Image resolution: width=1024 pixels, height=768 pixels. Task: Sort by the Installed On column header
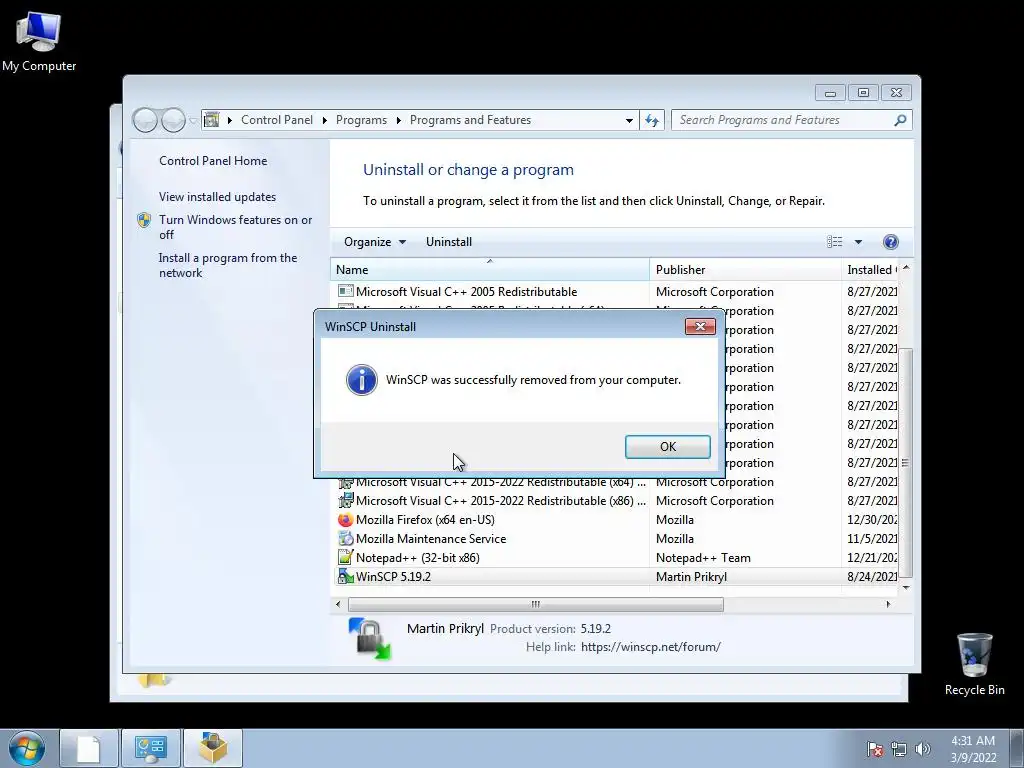[x=871, y=270]
